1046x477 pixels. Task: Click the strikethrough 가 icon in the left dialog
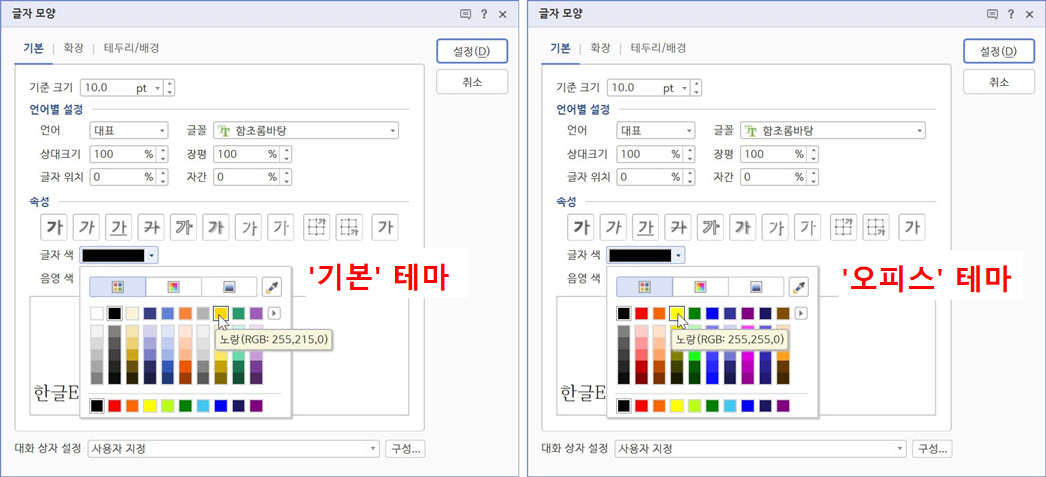click(x=151, y=226)
